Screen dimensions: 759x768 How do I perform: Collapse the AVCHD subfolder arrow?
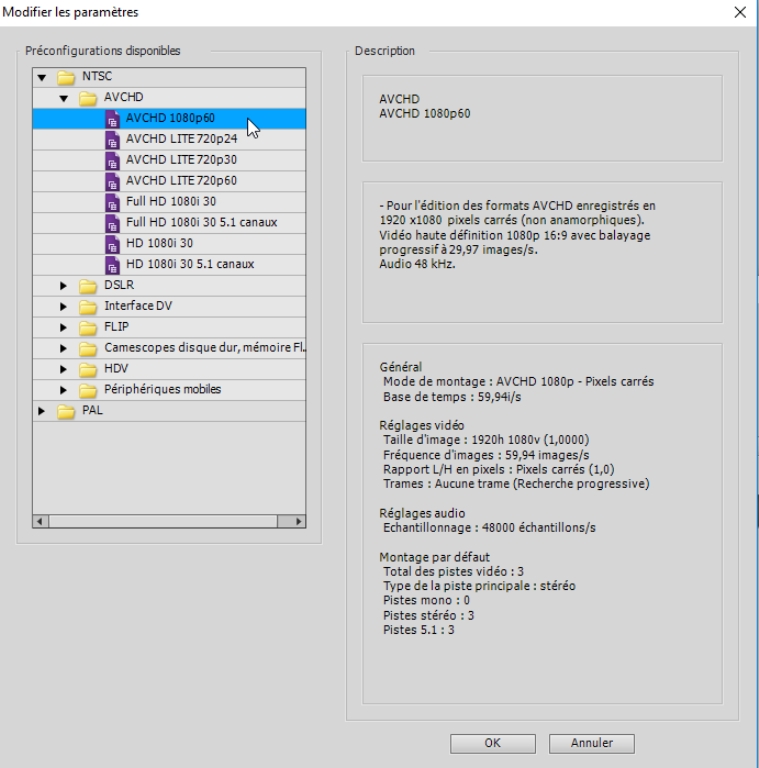[x=64, y=98]
